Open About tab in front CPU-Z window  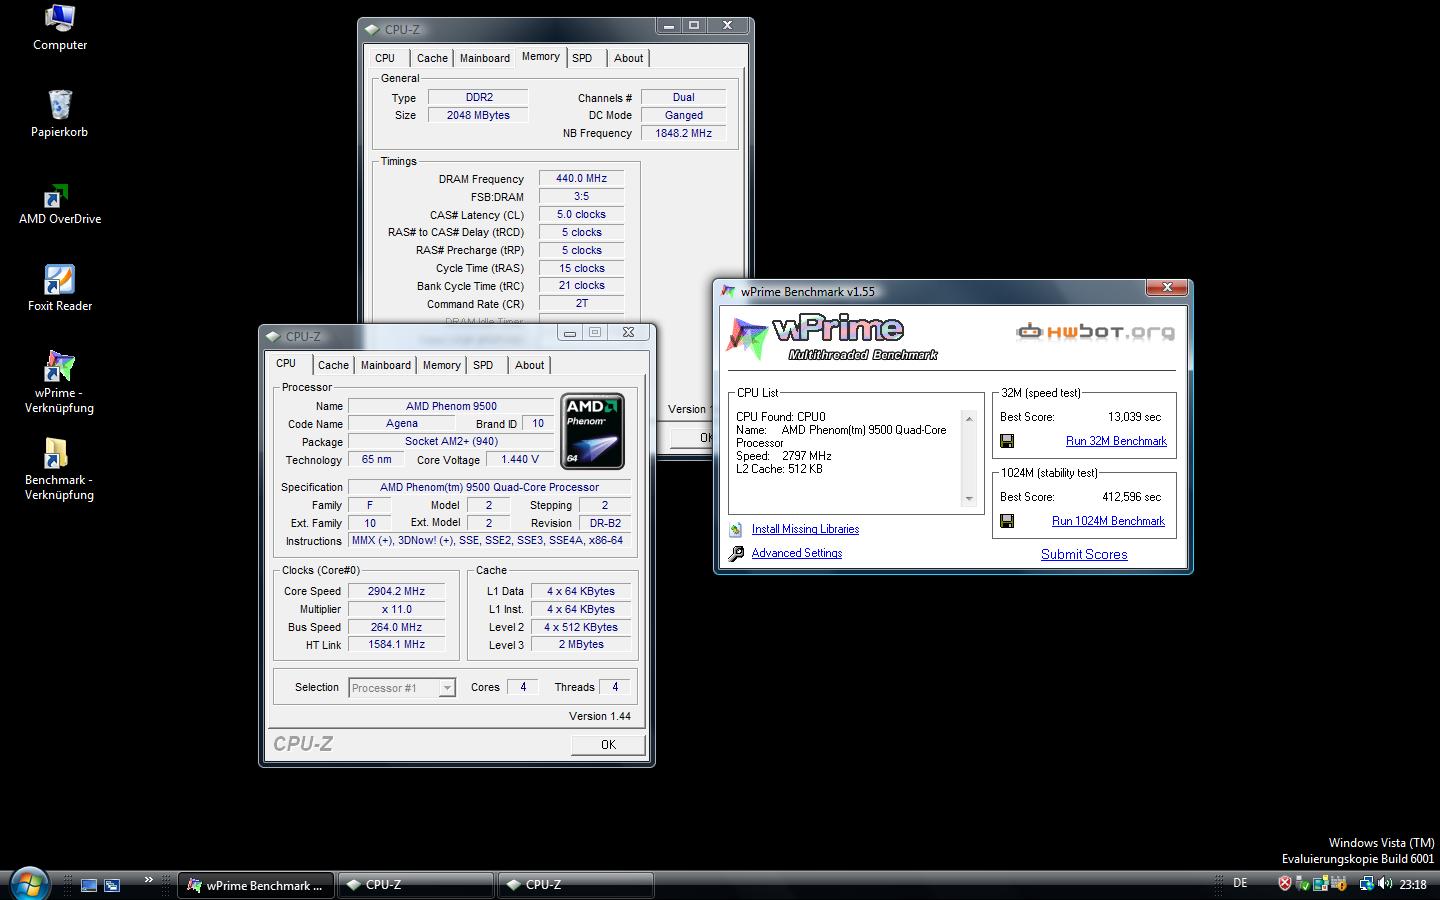530,365
